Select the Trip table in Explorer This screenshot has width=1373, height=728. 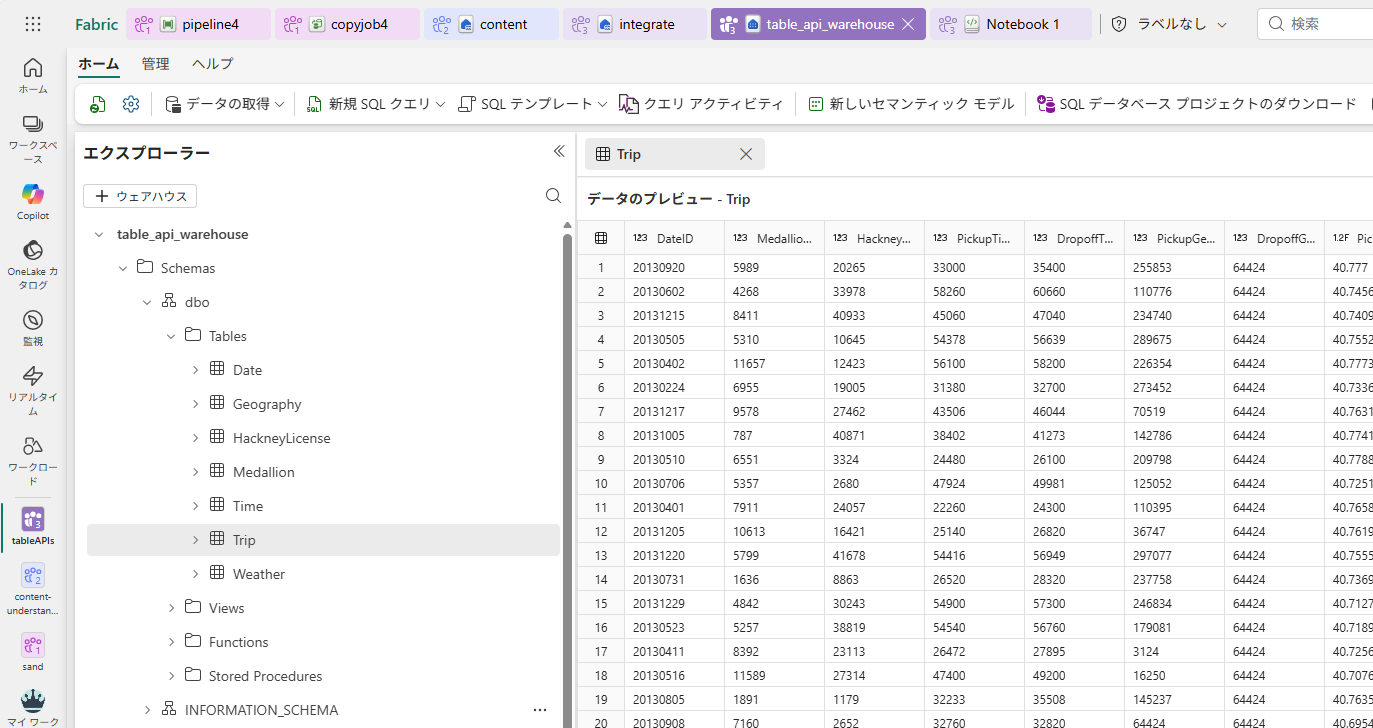323,540
